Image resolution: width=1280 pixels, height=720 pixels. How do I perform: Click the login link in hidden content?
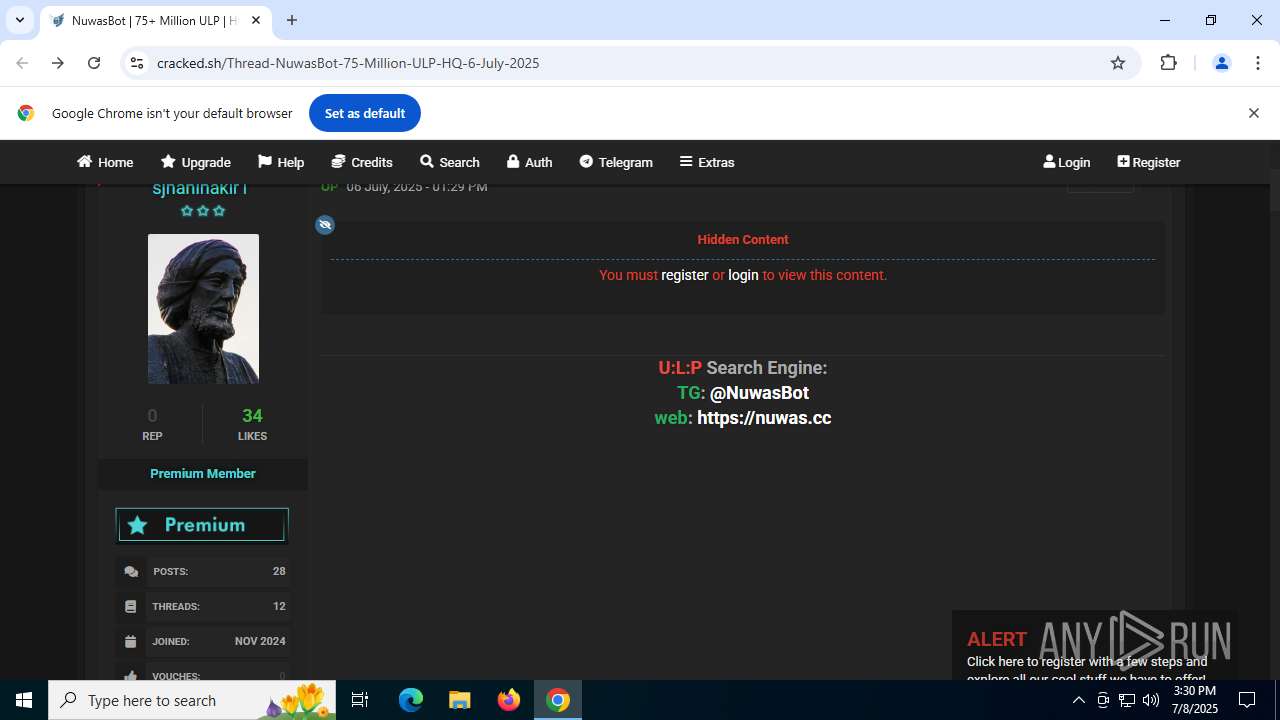(743, 275)
